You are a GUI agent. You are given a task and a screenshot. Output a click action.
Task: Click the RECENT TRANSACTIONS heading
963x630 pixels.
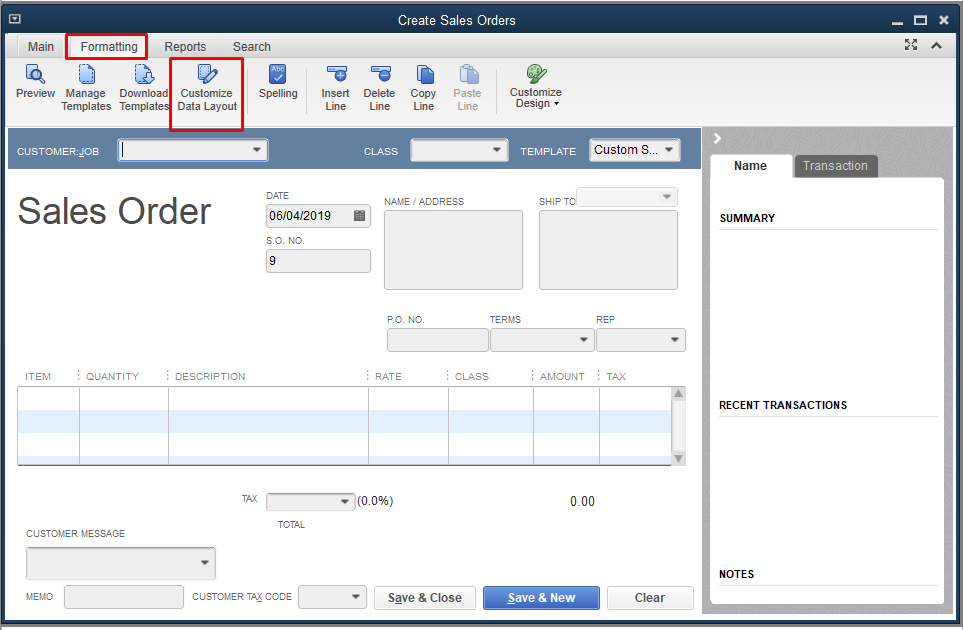coord(783,405)
